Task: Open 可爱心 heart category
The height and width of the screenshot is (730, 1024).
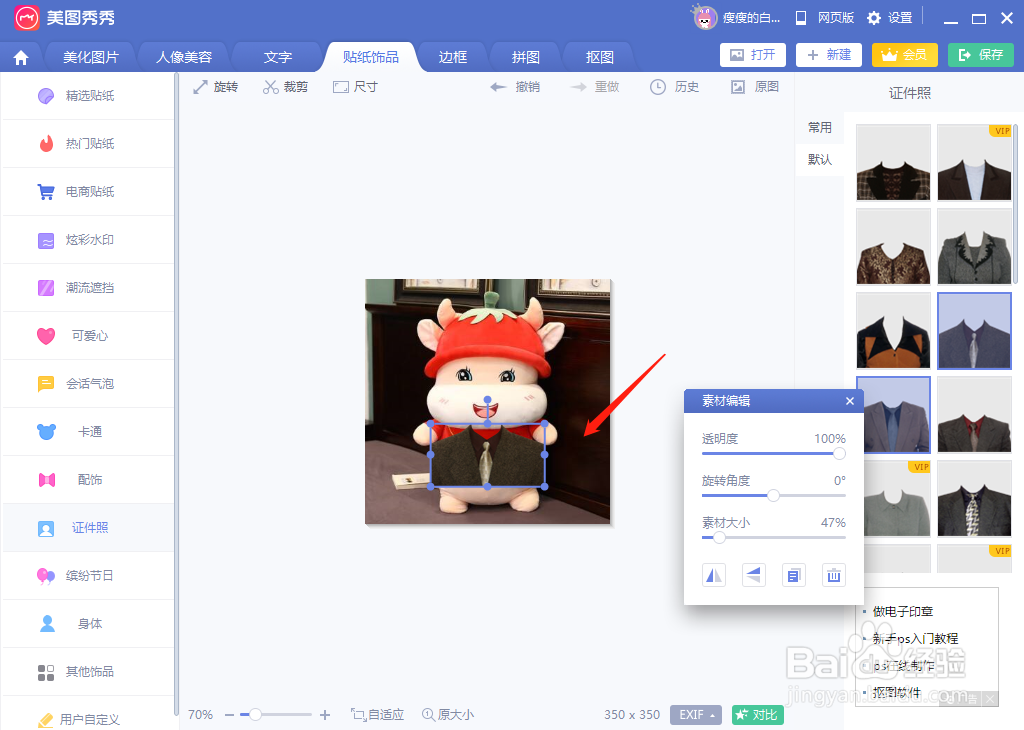Action: click(x=89, y=336)
